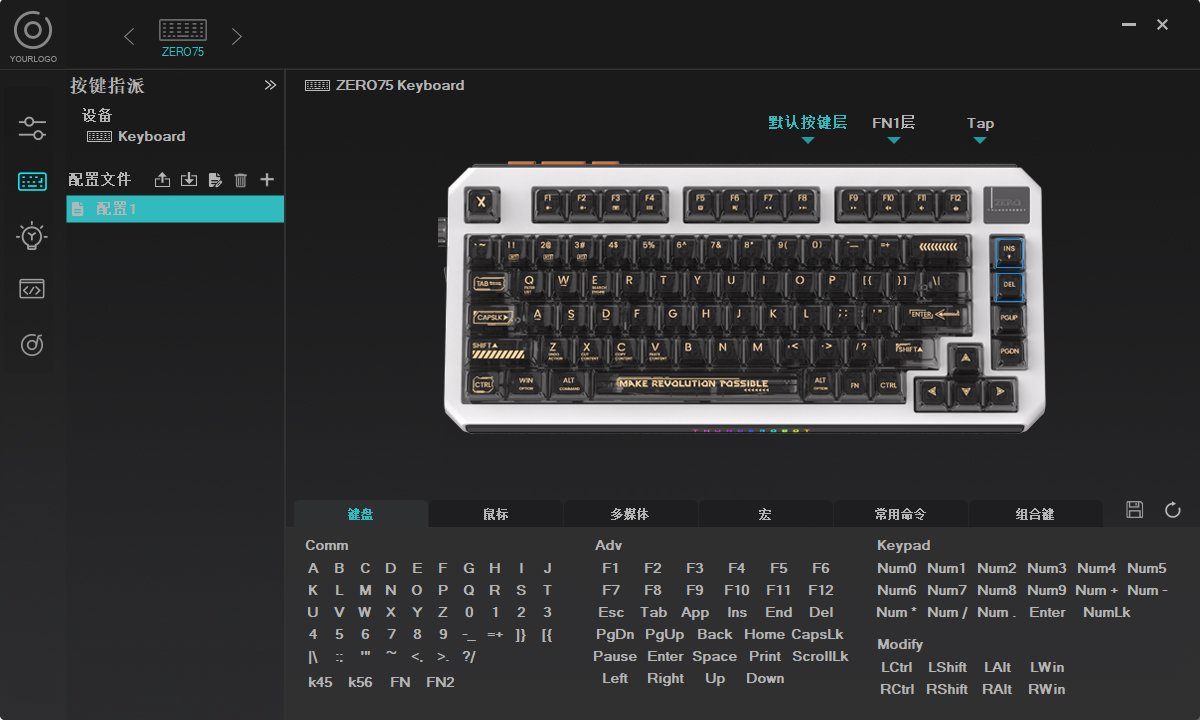Select the 配置1 profile row
The image size is (1200, 720).
pyautogui.click(x=175, y=209)
